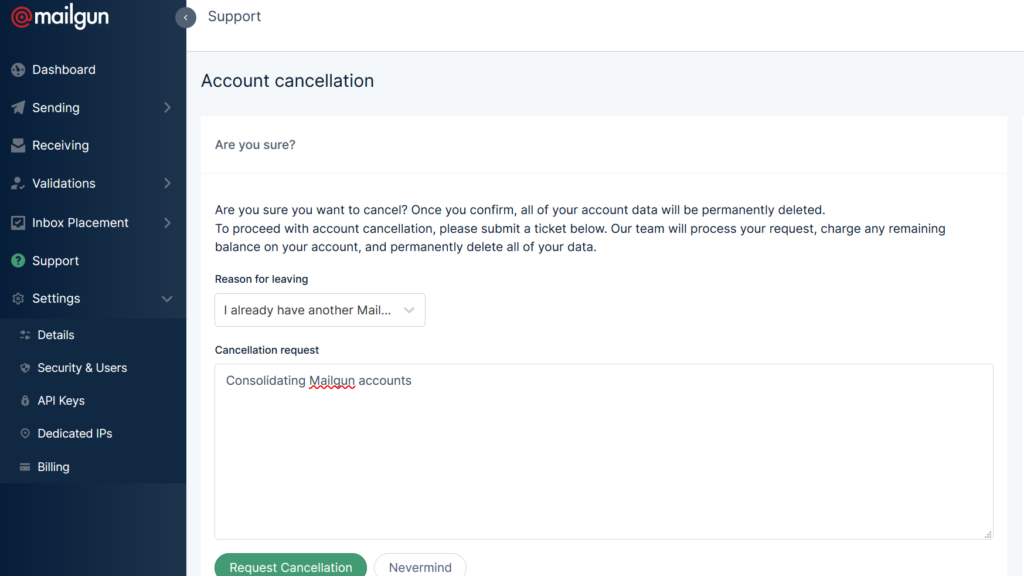This screenshot has height=576, width=1024.
Task: Expand the Sending submenu chevron
Action: pos(167,108)
